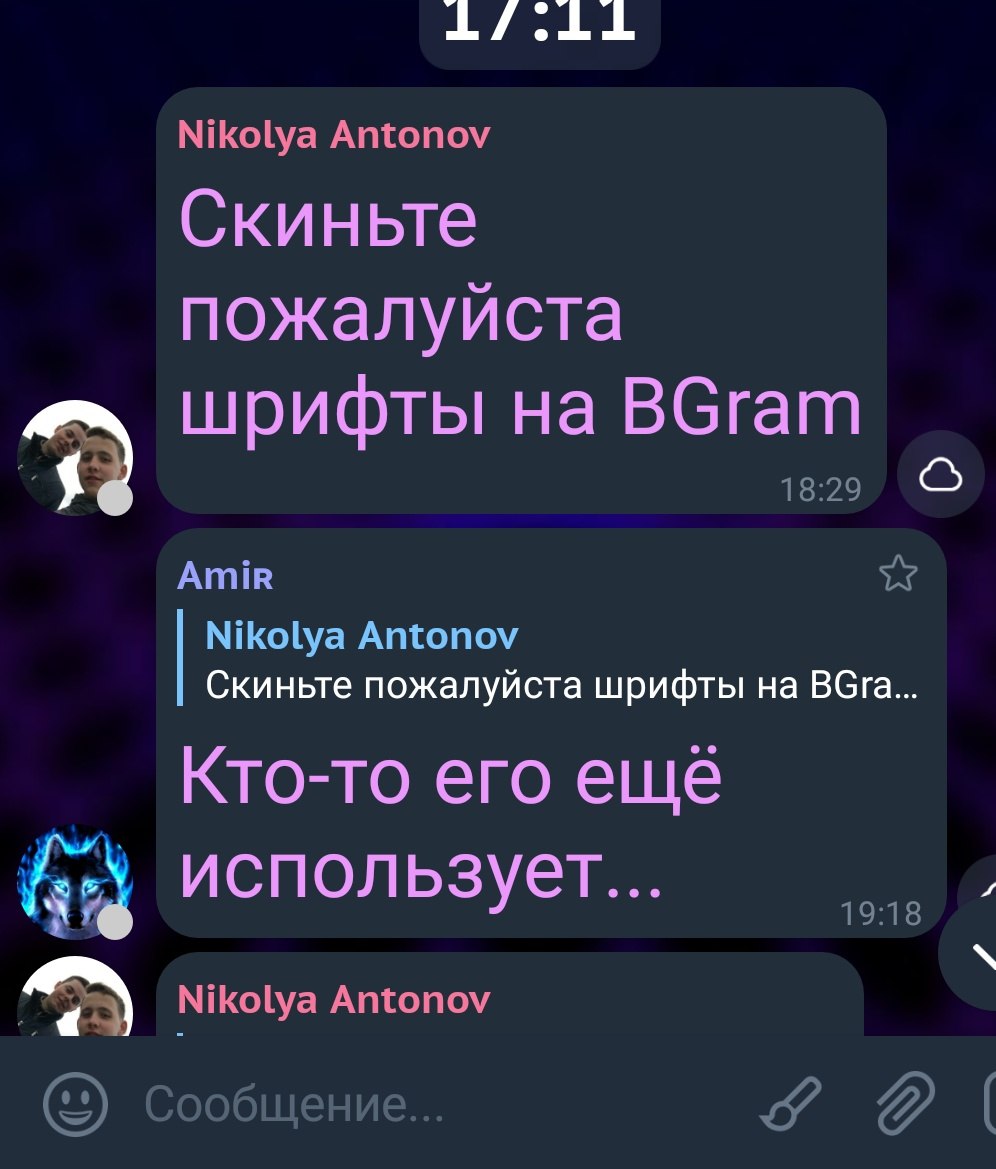Screen dimensions: 996x1169
Task: Save the BGram message with the cloud icon
Action: point(941,474)
